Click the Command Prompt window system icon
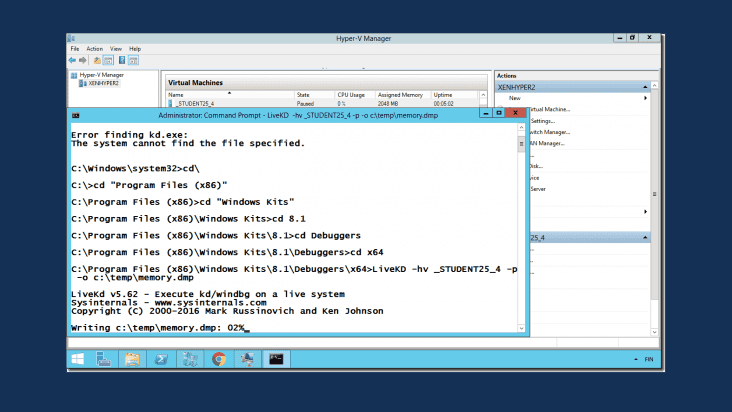Image resolution: width=732 pixels, height=412 pixels. [76, 115]
